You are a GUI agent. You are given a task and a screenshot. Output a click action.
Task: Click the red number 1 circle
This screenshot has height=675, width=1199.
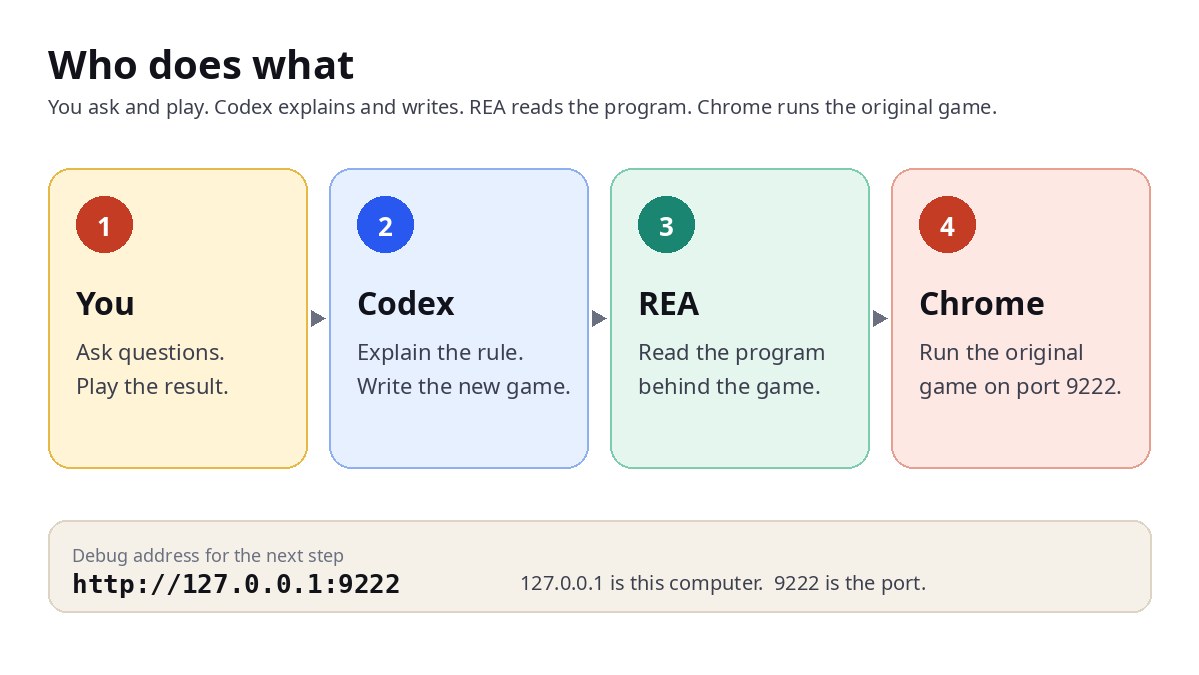point(105,225)
